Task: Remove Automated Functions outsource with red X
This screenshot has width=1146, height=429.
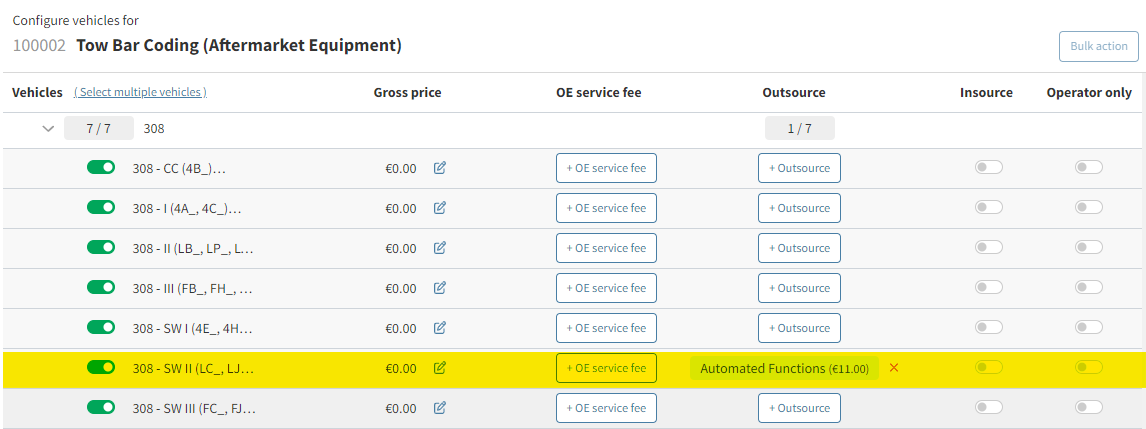Action: 894,368
